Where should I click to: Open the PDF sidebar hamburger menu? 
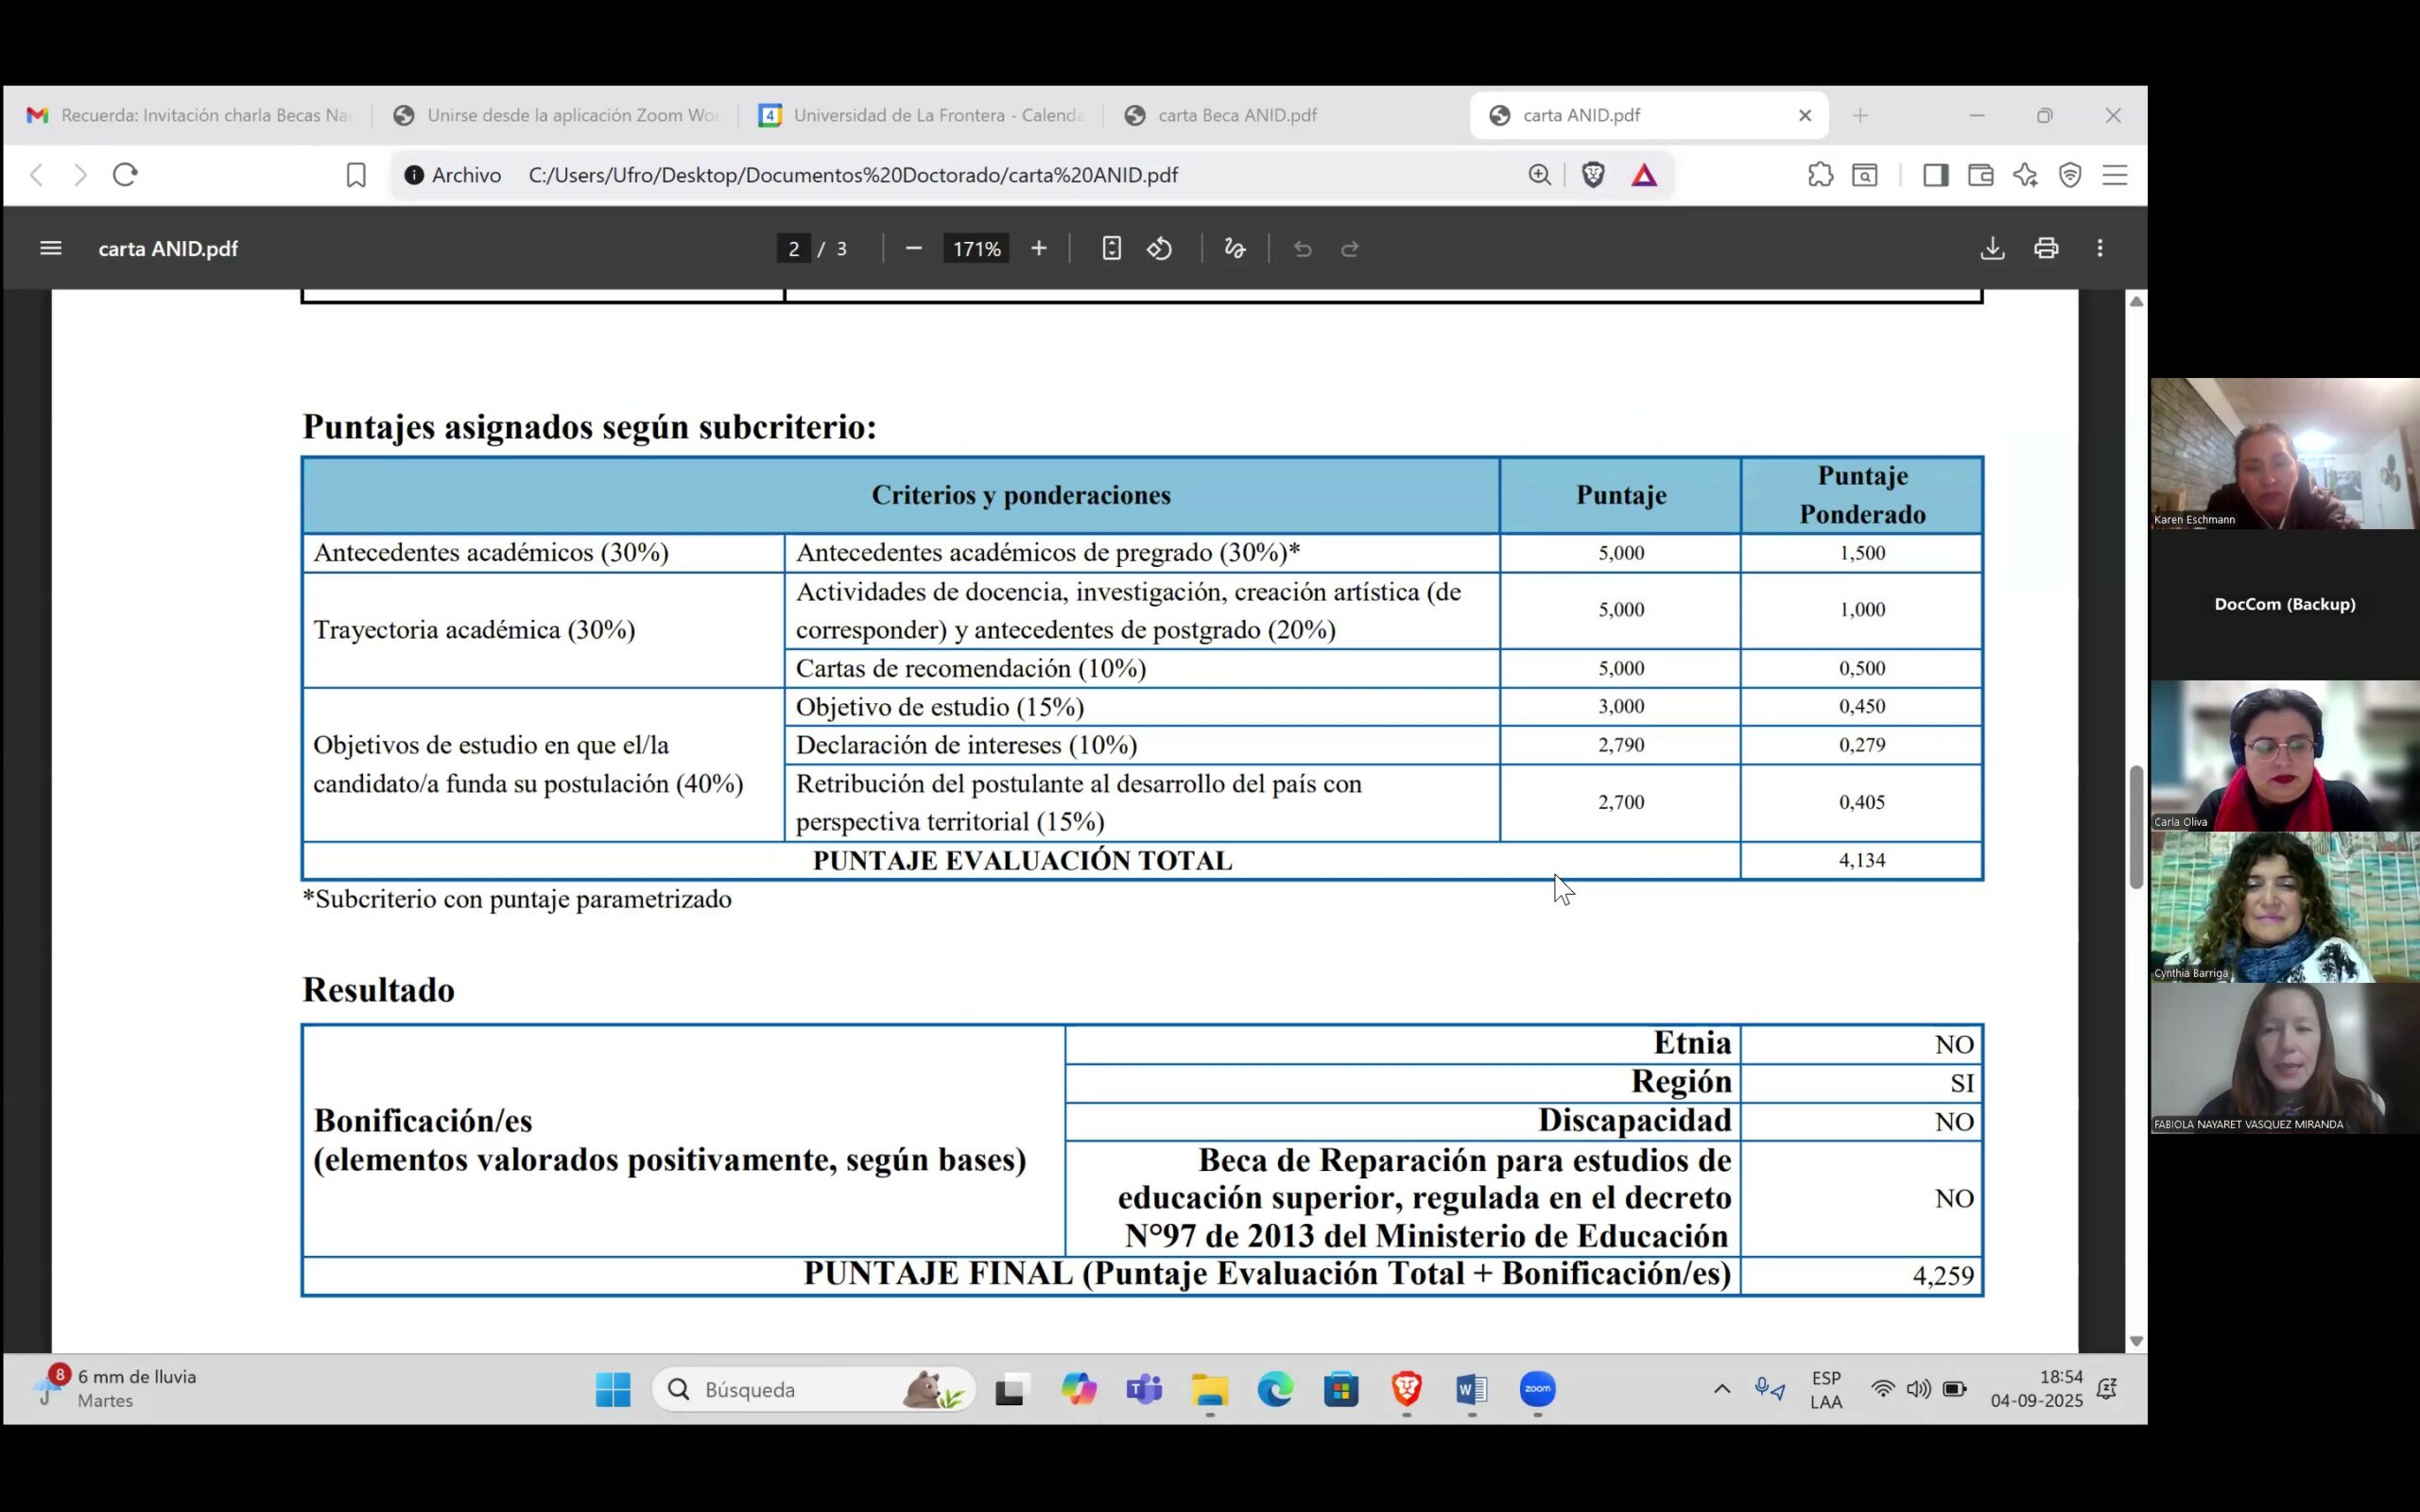(51, 248)
